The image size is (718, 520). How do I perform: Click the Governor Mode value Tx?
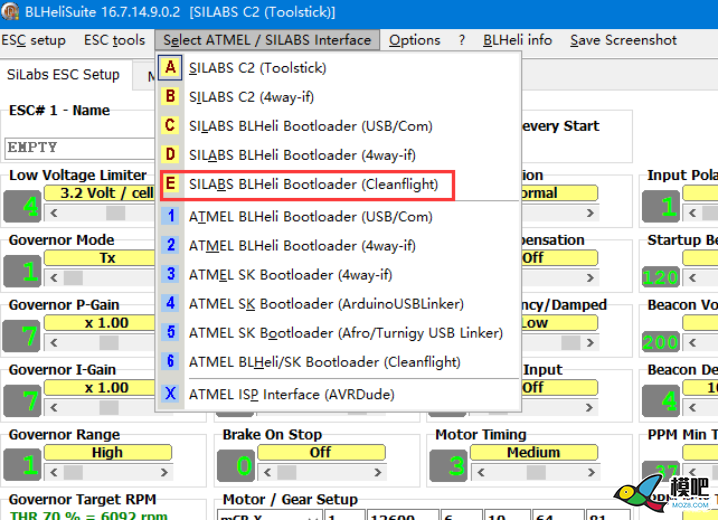click(100, 258)
